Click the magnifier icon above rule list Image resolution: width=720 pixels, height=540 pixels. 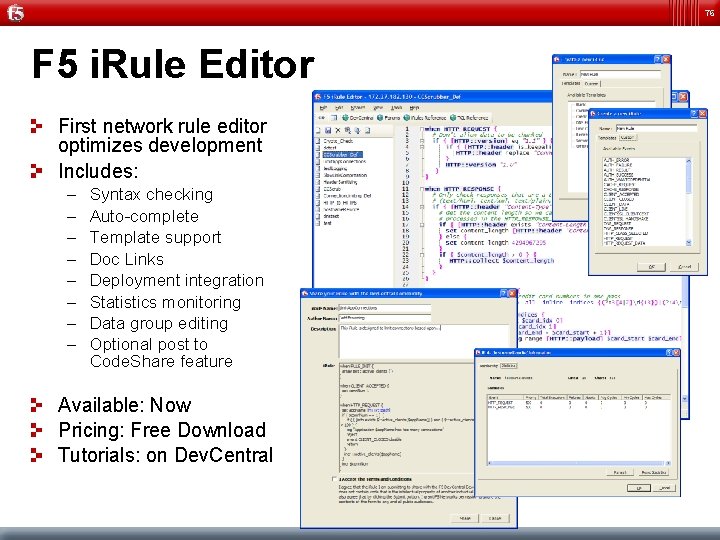[348, 130]
